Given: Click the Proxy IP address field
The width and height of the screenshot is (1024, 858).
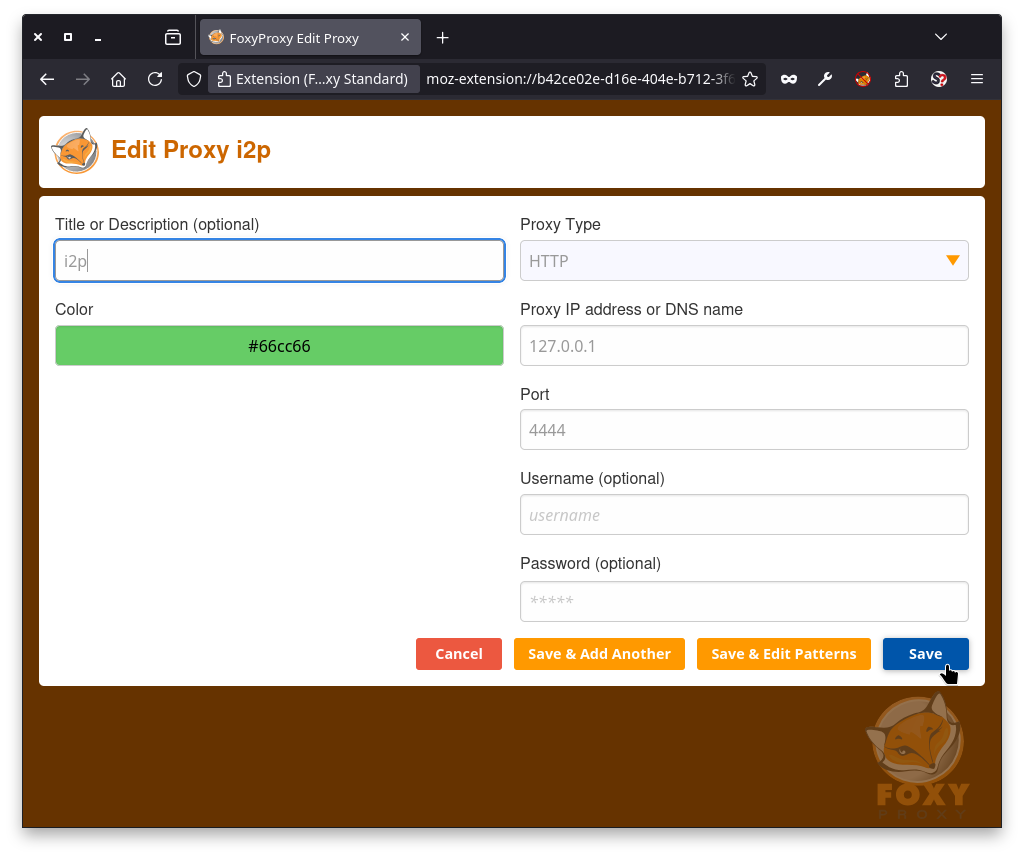Looking at the screenshot, I should [744, 345].
